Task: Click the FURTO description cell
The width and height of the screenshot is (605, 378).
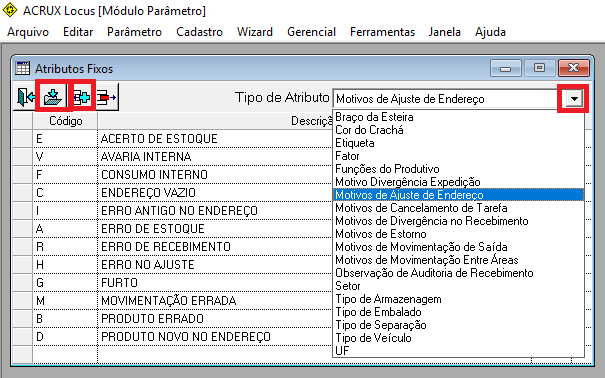Action: pos(215,283)
